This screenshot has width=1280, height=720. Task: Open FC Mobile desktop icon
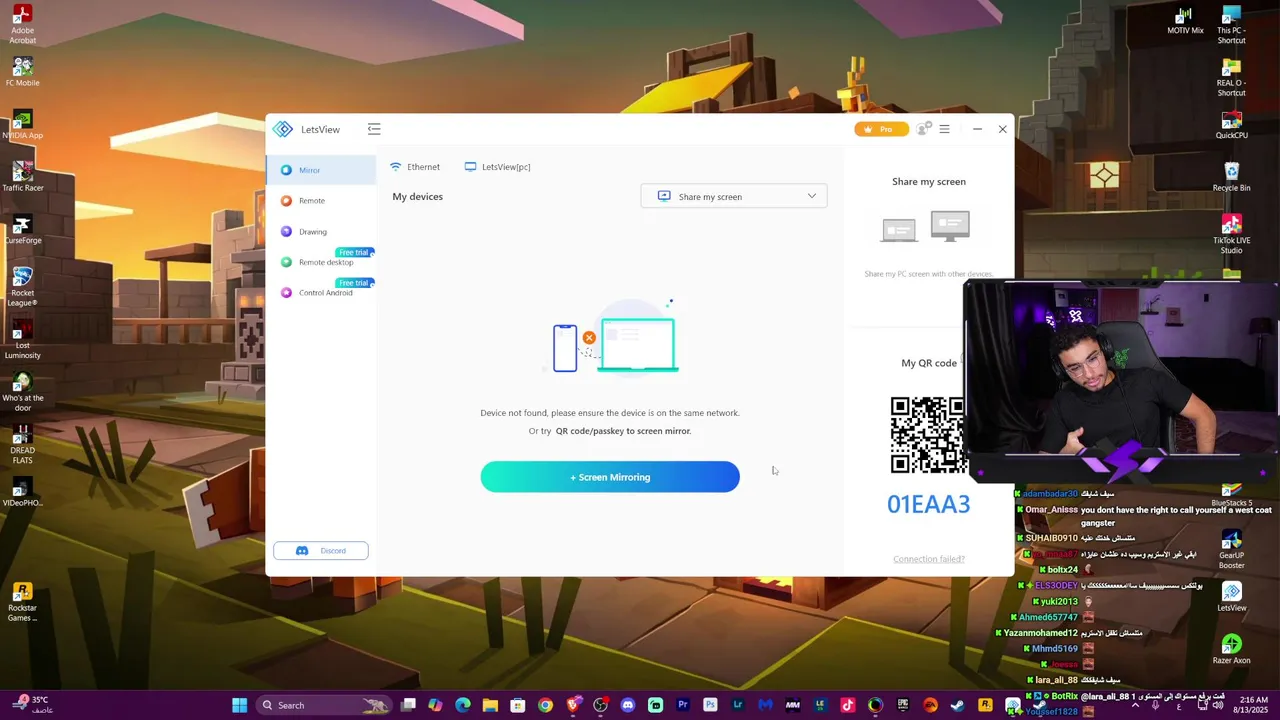[22, 72]
